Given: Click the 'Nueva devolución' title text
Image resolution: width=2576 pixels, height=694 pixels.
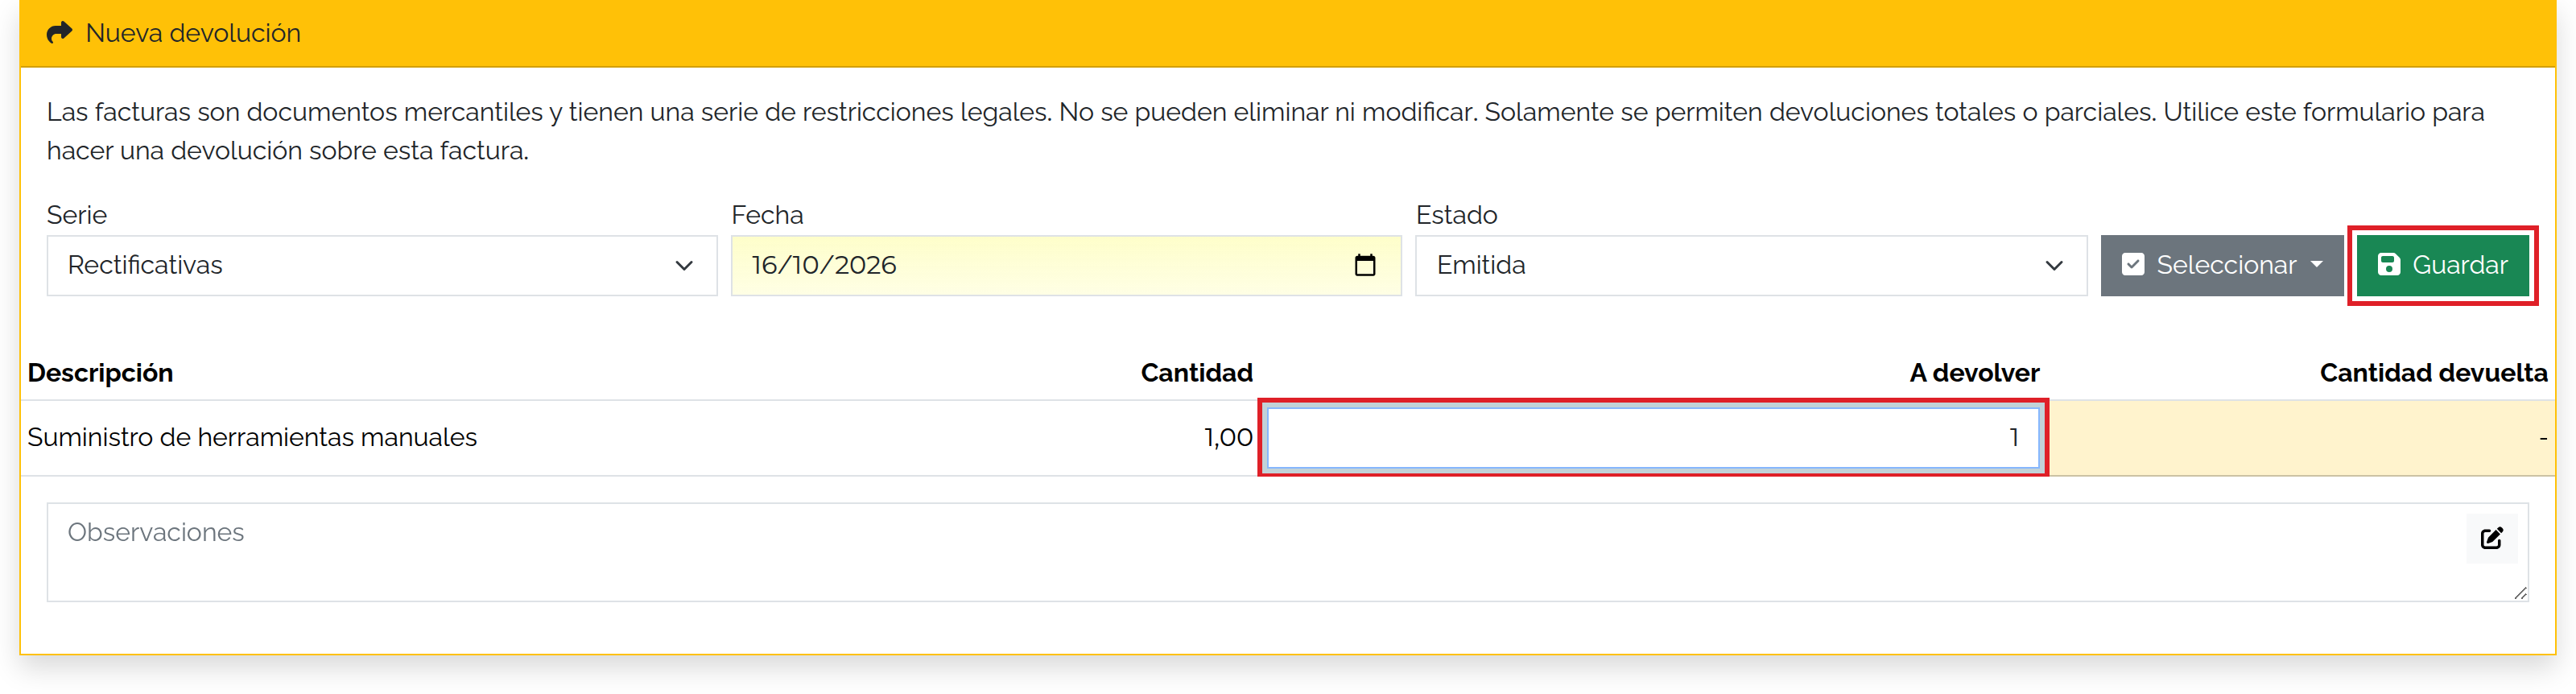Looking at the screenshot, I should tap(193, 33).
